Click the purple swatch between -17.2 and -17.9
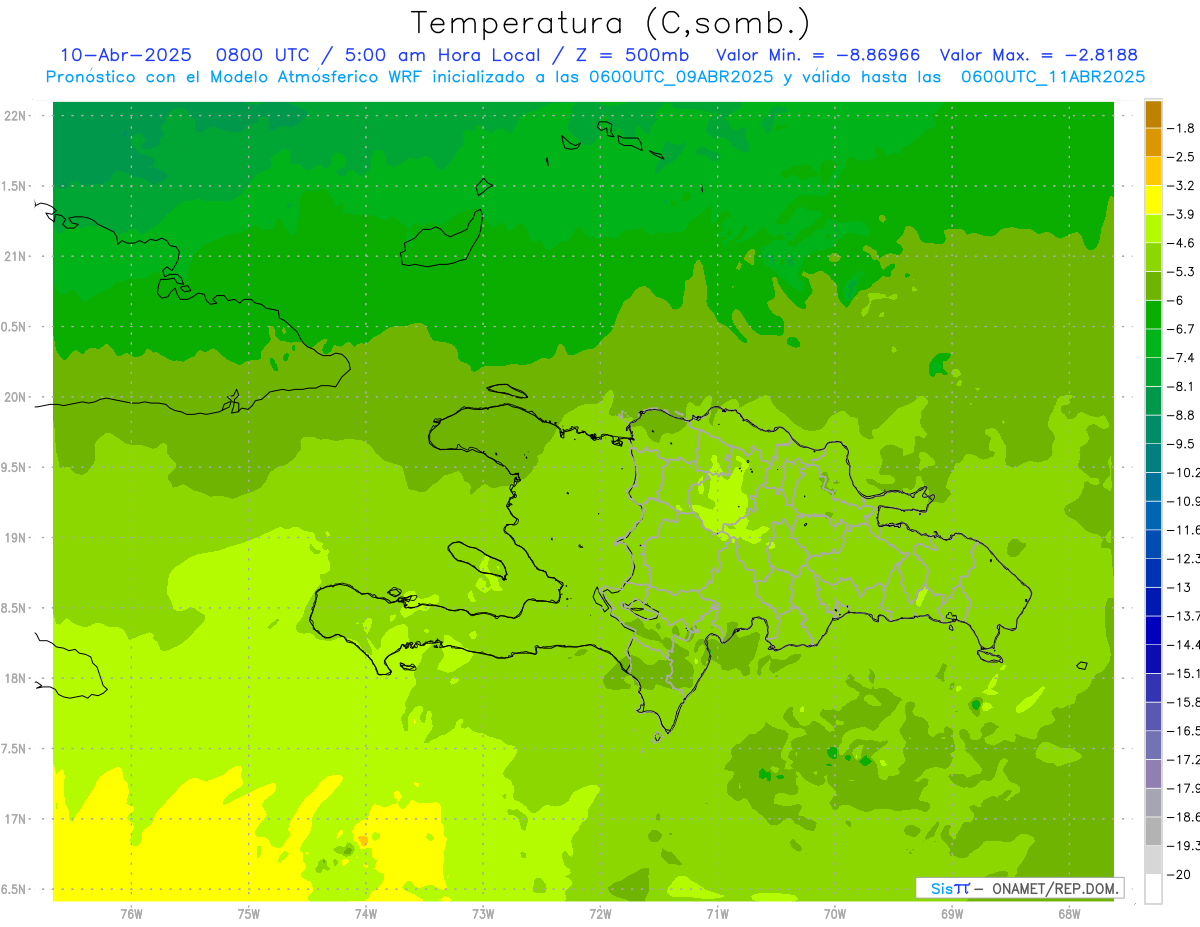 tap(1153, 774)
